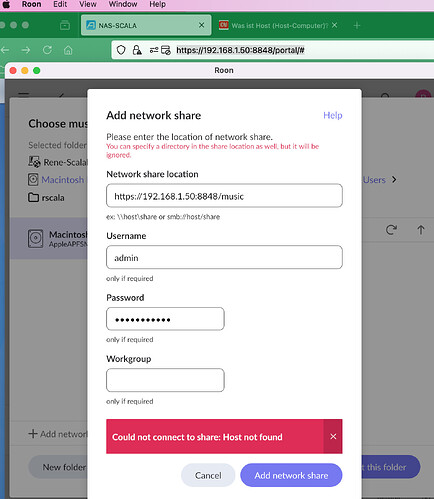The image size is (434, 499).
Task: Select the Macintosh AppleAPFS volume row
Action: point(49,239)
